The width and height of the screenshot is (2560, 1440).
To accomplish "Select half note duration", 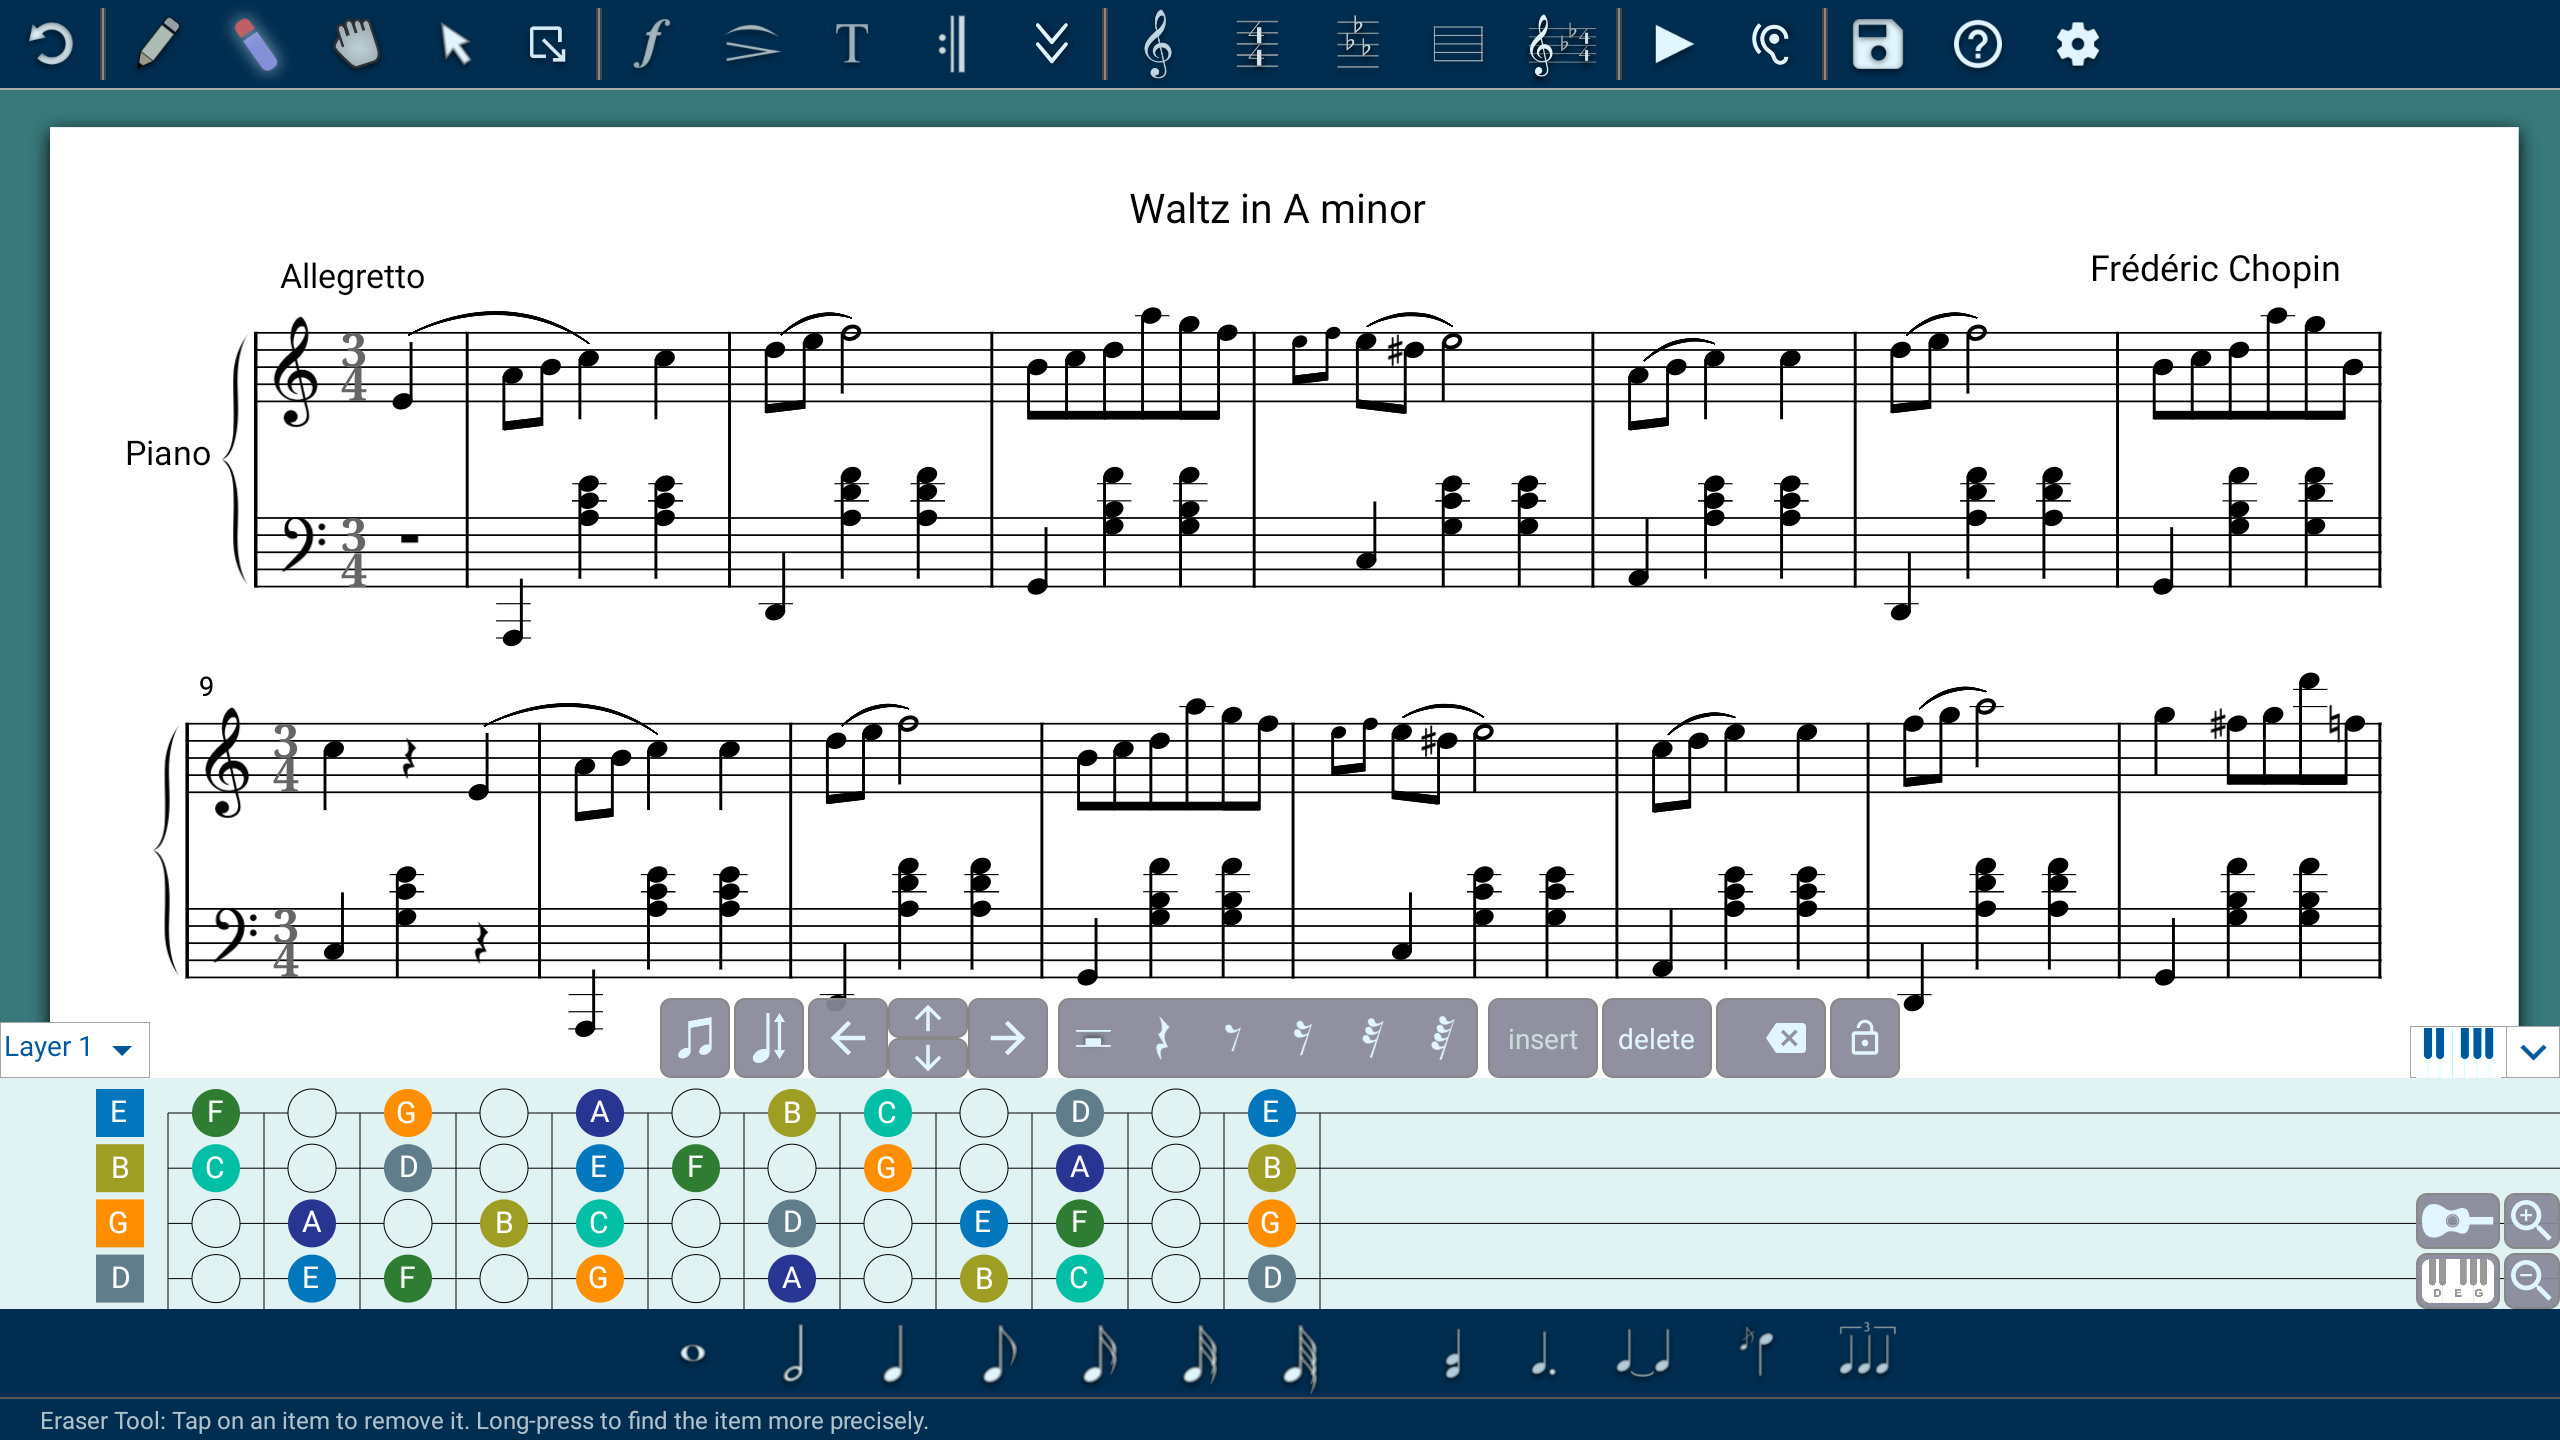I will coord(794,1353).
